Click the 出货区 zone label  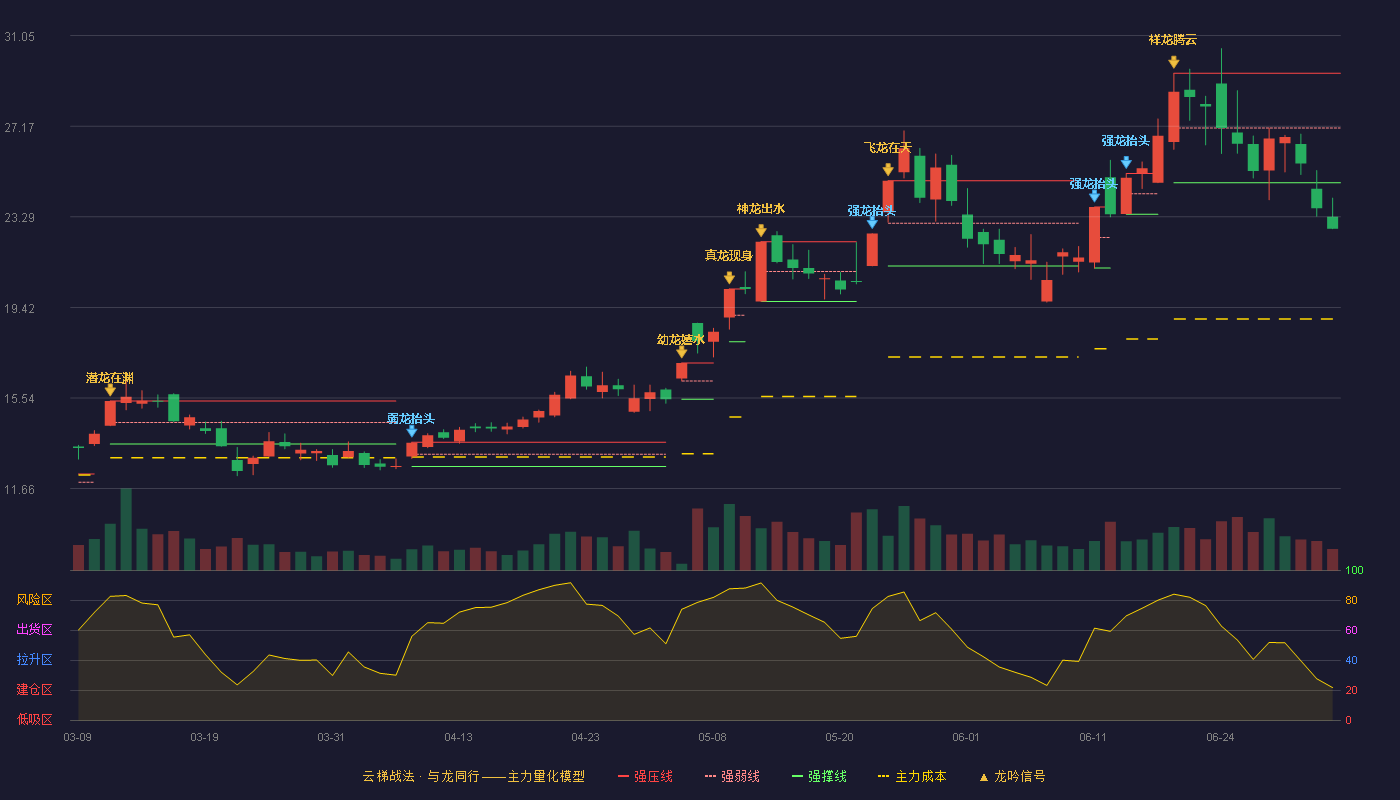click(x=35, y=630)
